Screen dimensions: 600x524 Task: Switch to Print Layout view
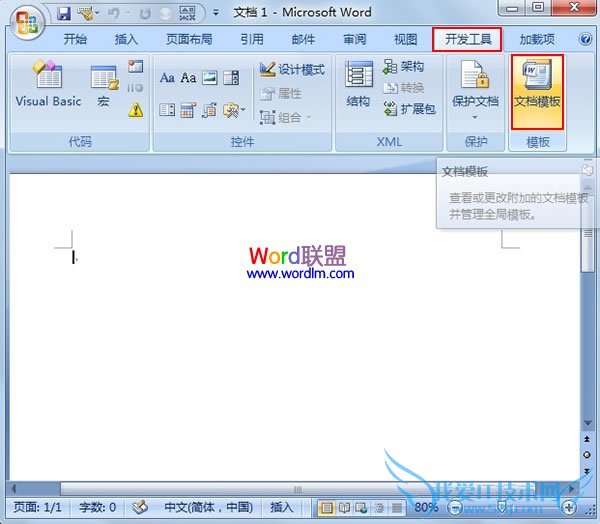[x=326, y=508]
